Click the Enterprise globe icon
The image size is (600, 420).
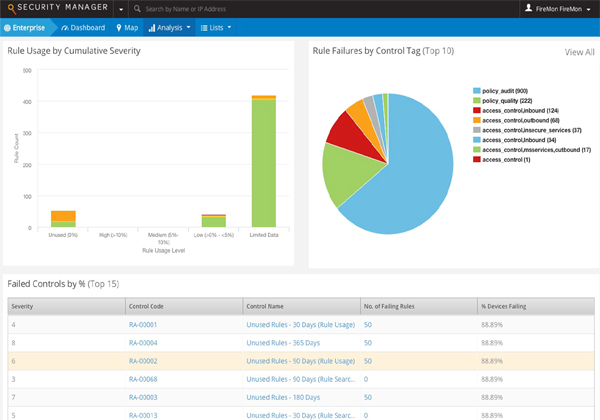[x=8, y=27]
